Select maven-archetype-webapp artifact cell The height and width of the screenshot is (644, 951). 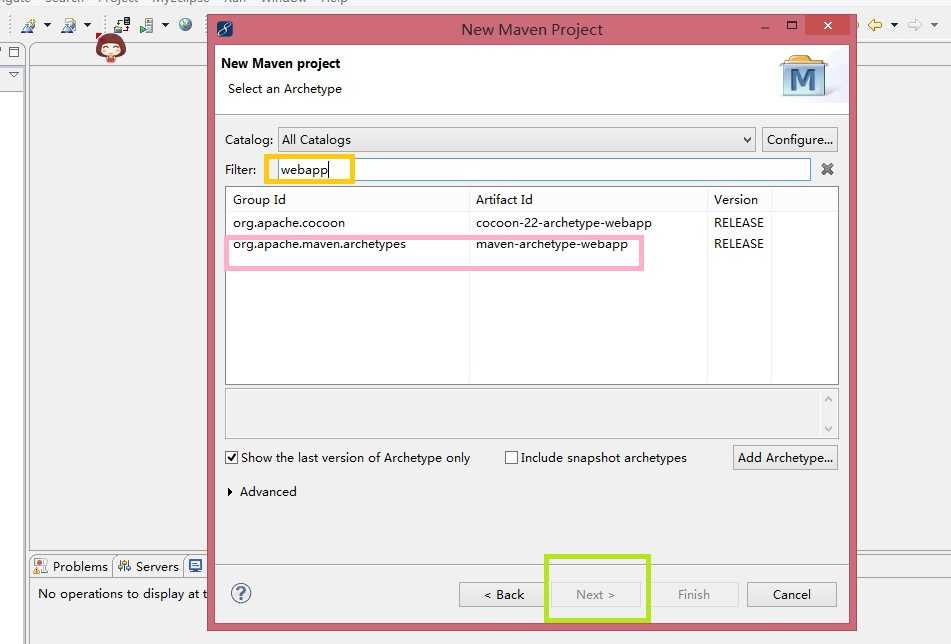[x=551, y=244]
